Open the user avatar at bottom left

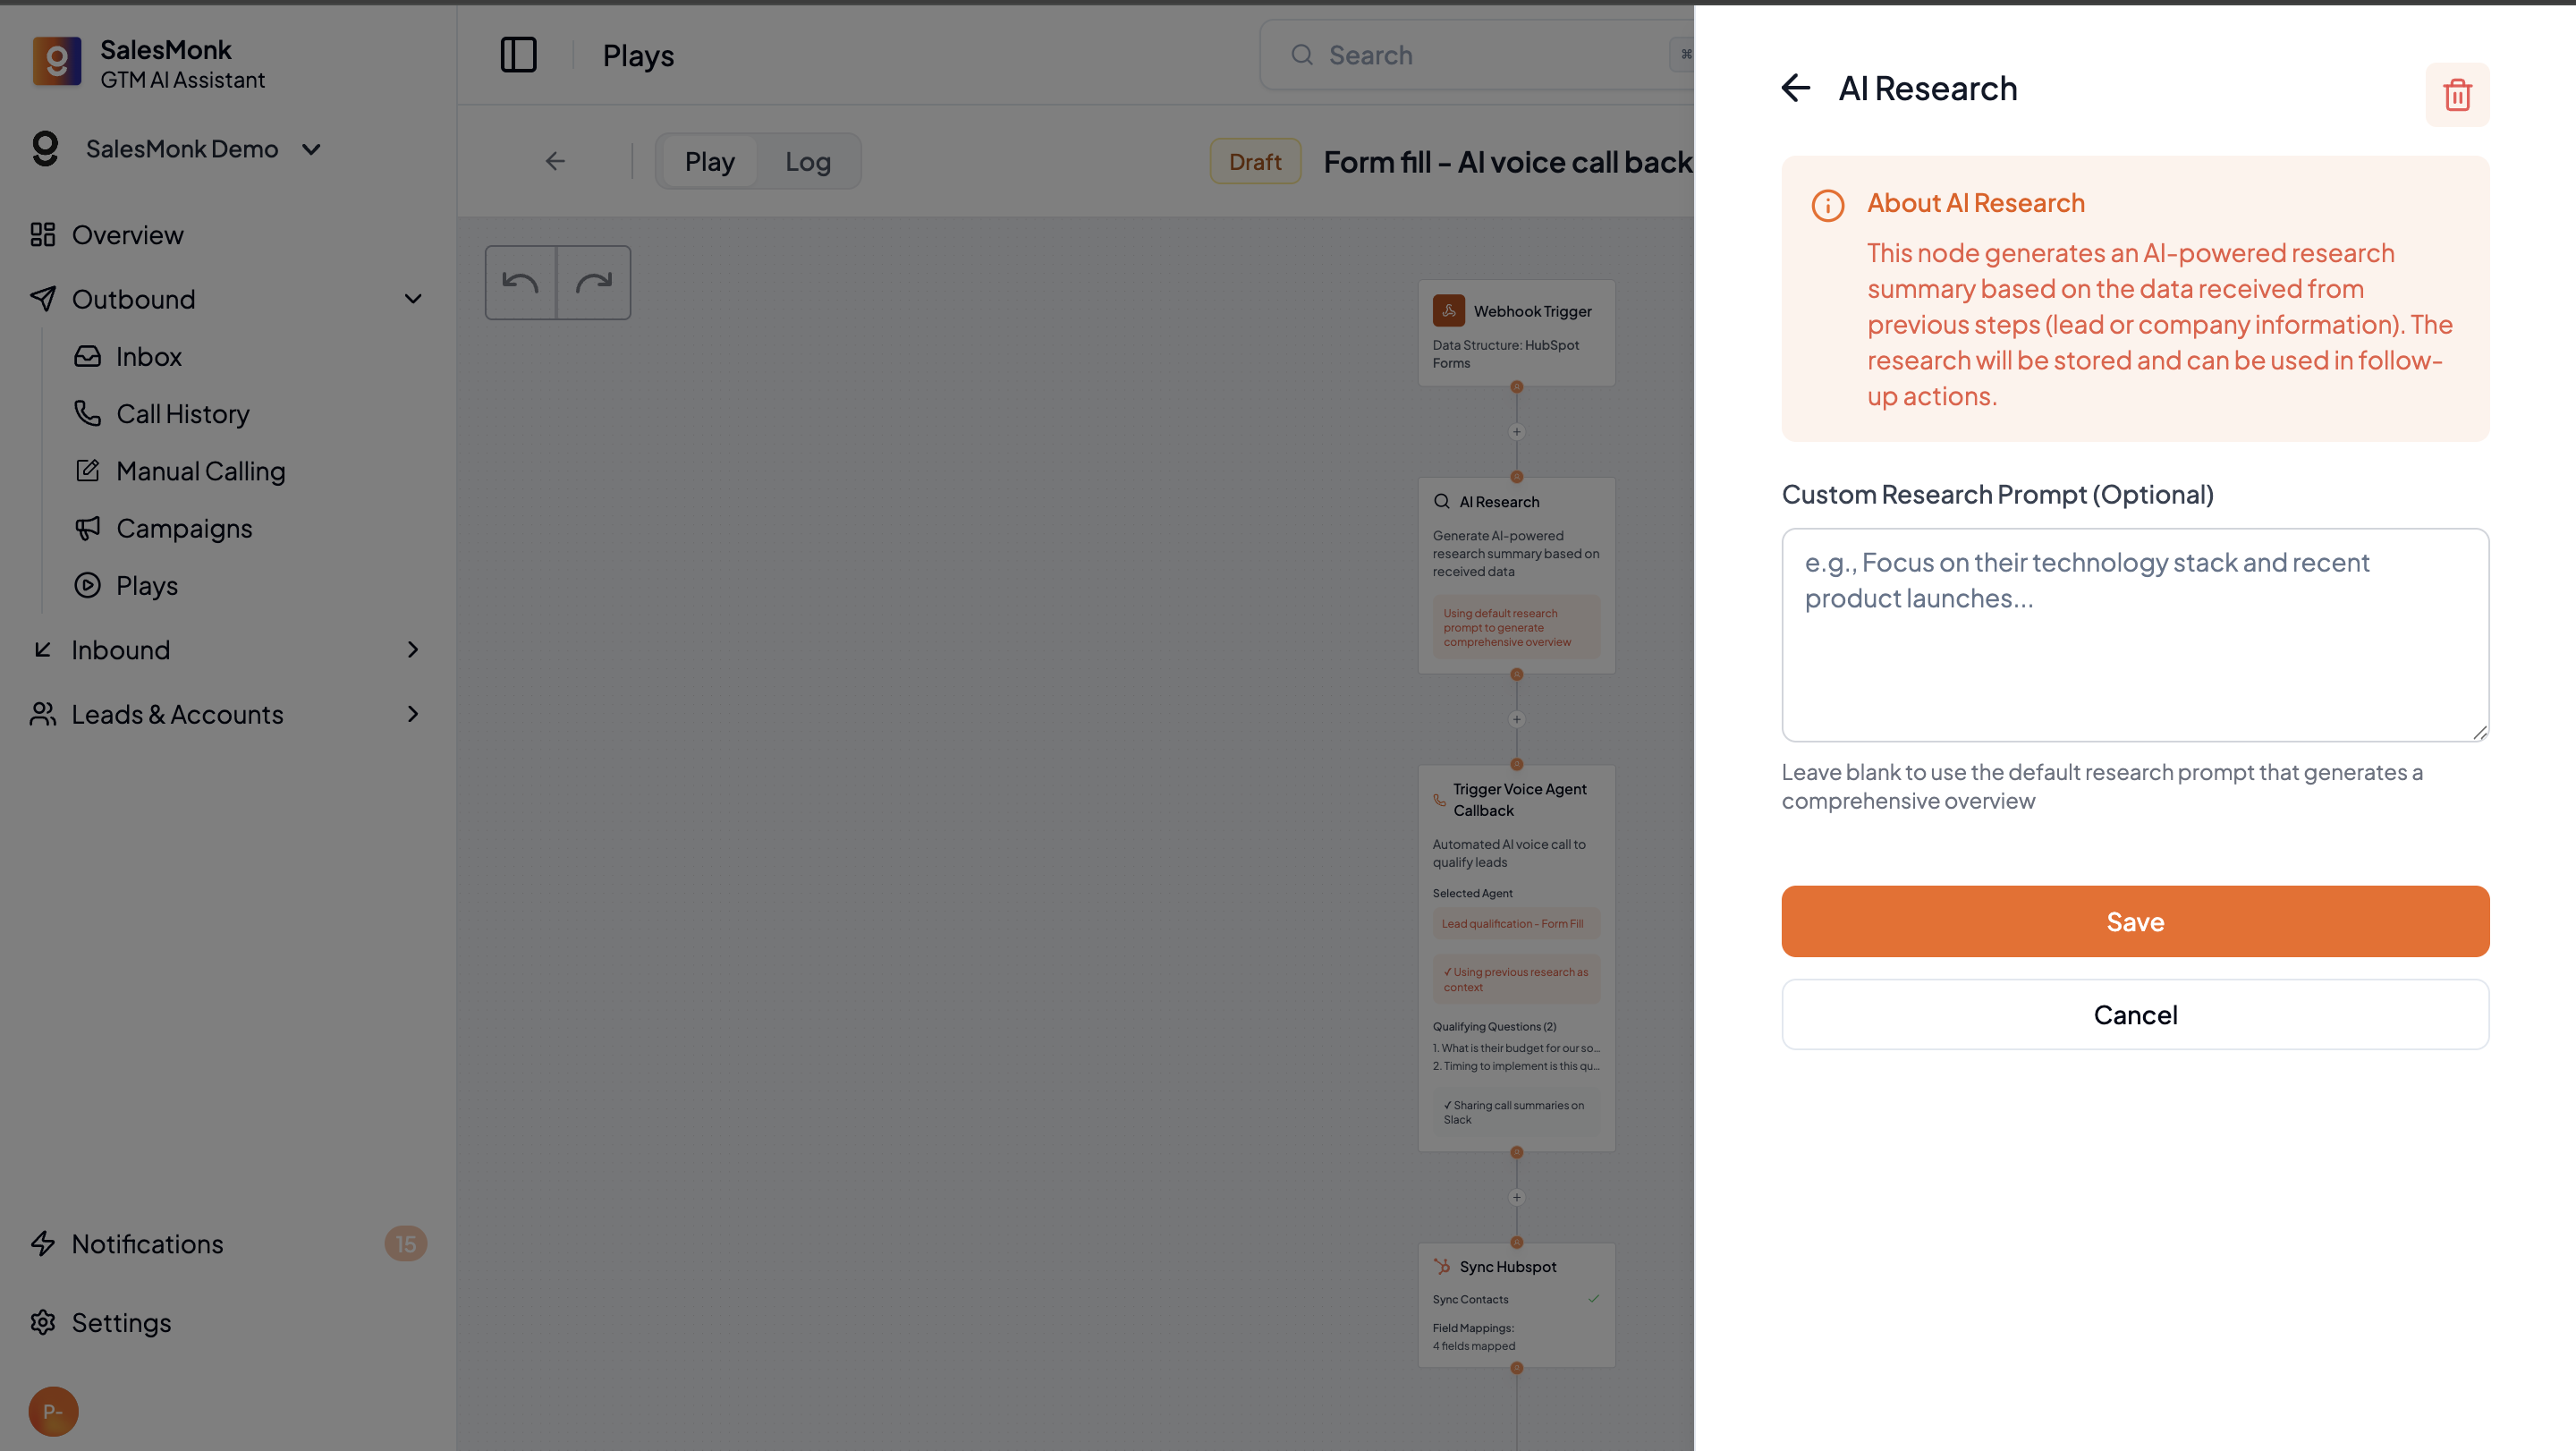tap(53, 1411)
